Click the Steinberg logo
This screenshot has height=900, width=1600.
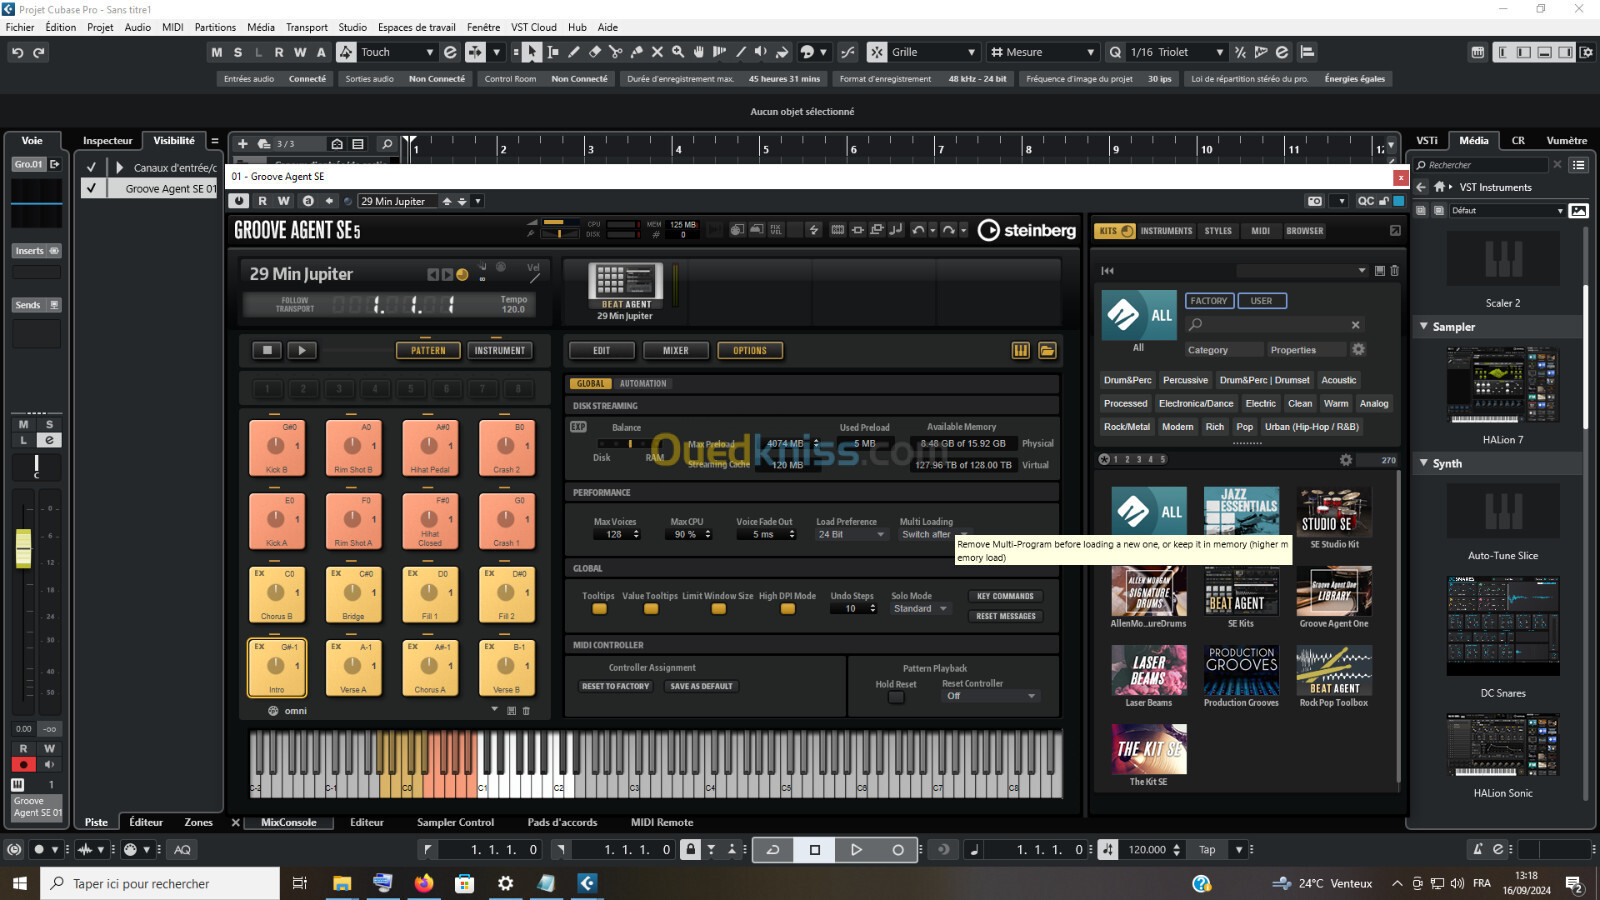click(x=1027, y=230)
